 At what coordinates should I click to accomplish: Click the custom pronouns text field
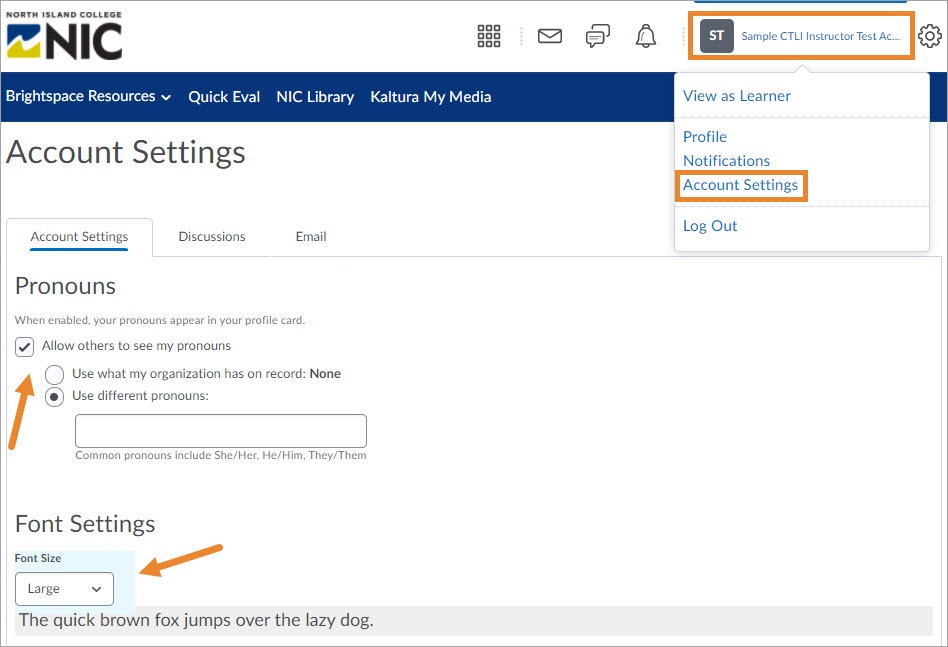(221, 431)
